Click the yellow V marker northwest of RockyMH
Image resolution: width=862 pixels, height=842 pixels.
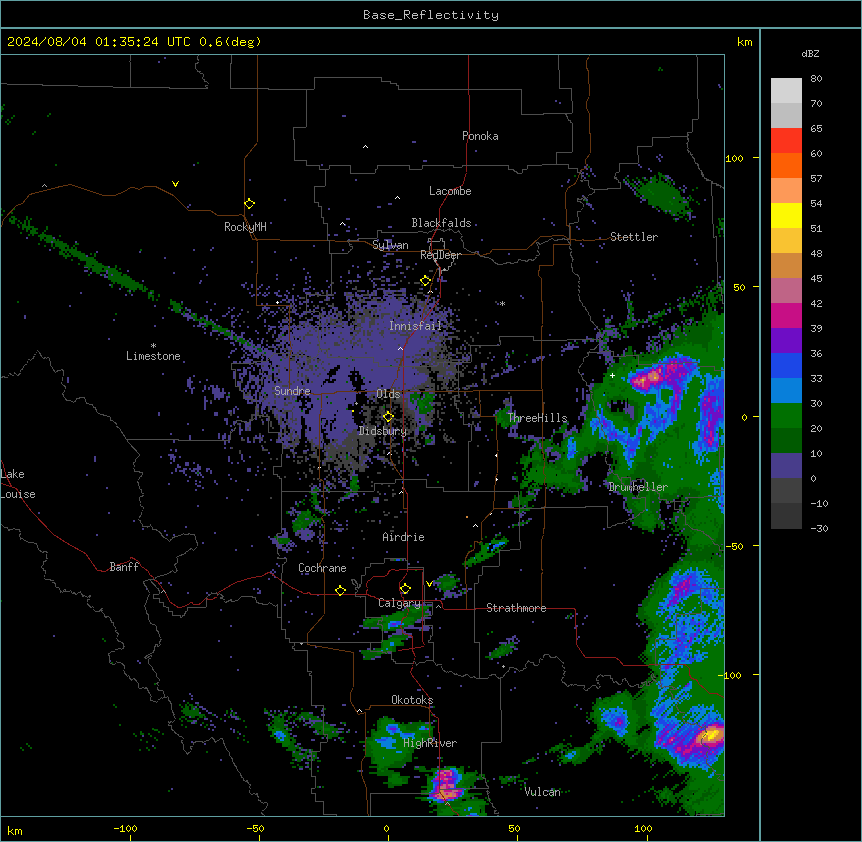(175, 184)
